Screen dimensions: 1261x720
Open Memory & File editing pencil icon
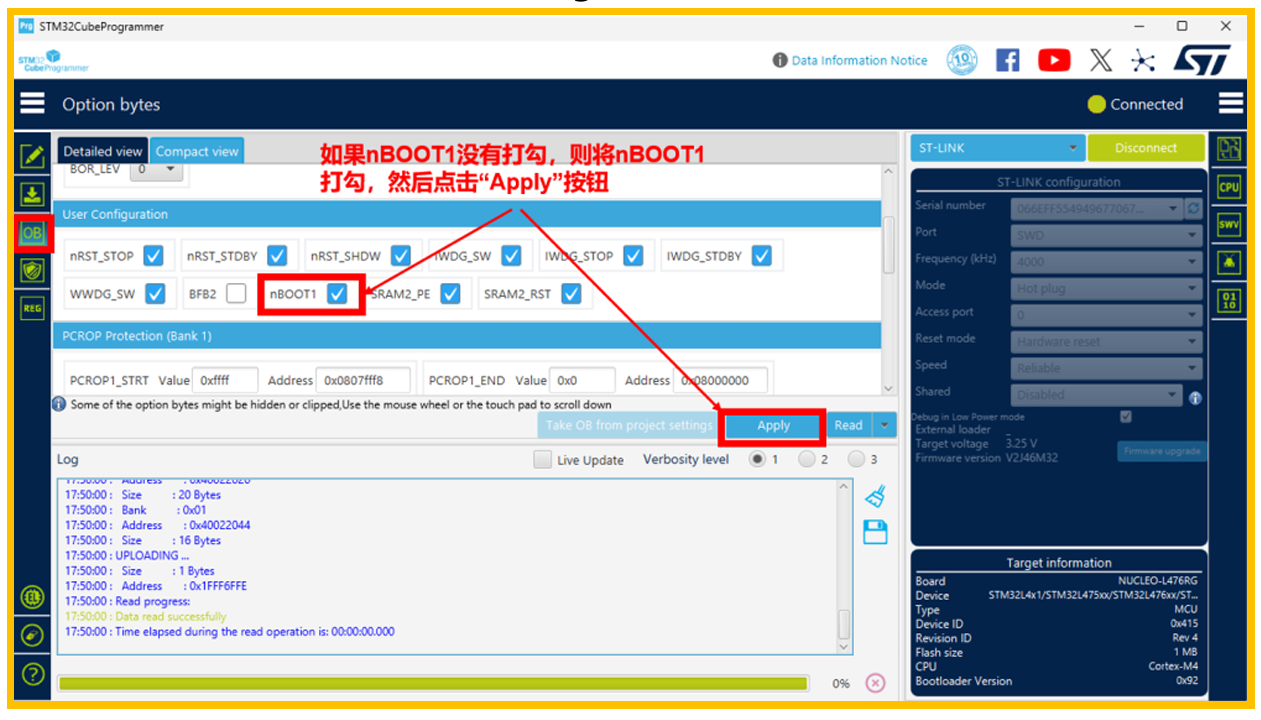(32, 156)
